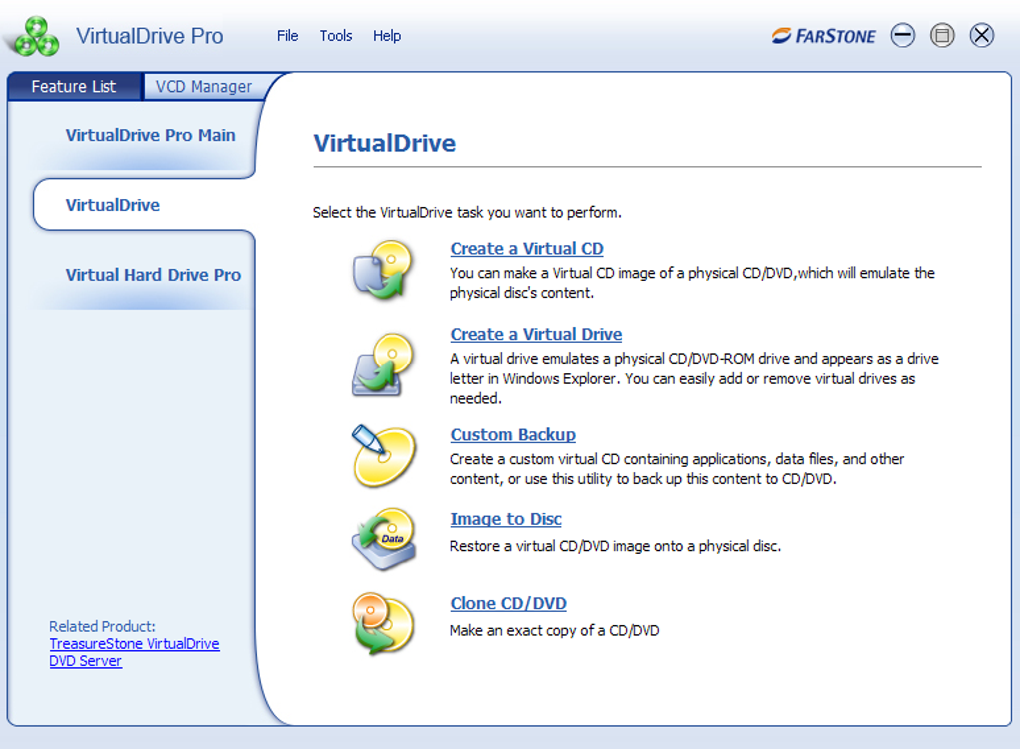Screen dimensions: 1020x749
Task: Click the VirtualDrive page heading
Action: [x=384, y=143]
